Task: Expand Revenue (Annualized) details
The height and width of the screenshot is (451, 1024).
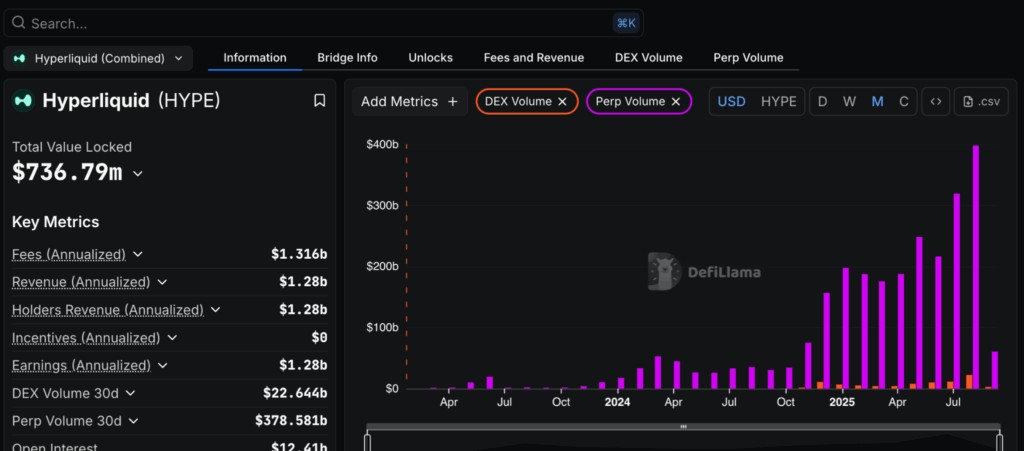Action: pyautogui.click(x=162, y=282)
